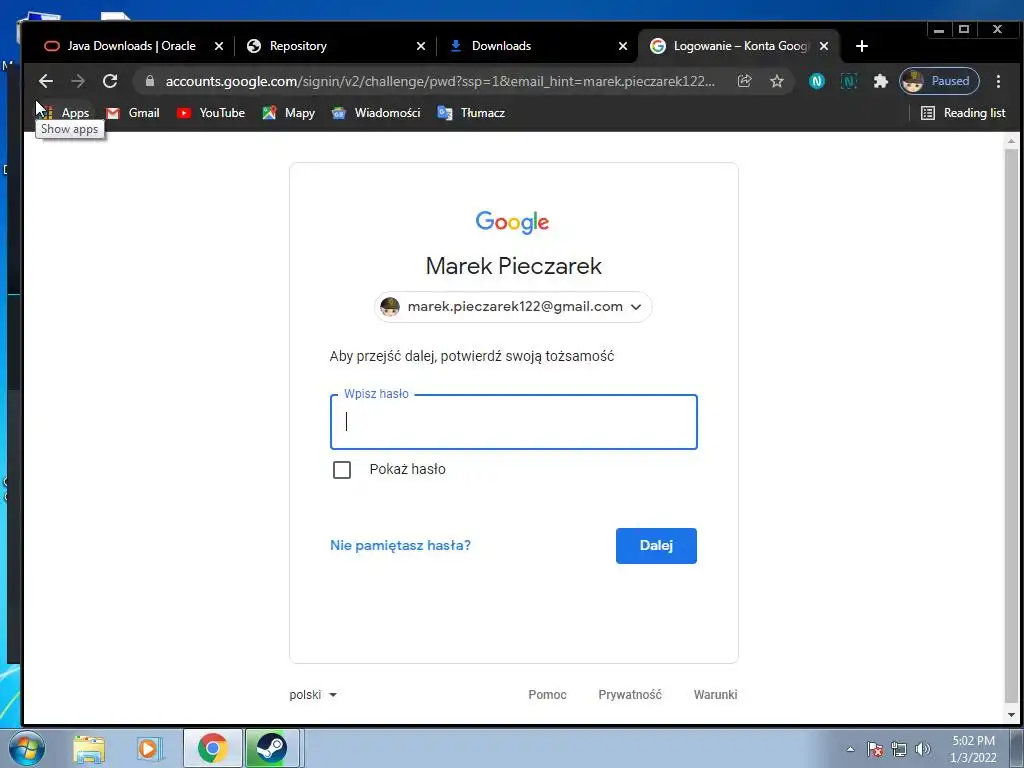Click the Google logo
This screenshot has width=1024, height=768.
coord(513,222)
